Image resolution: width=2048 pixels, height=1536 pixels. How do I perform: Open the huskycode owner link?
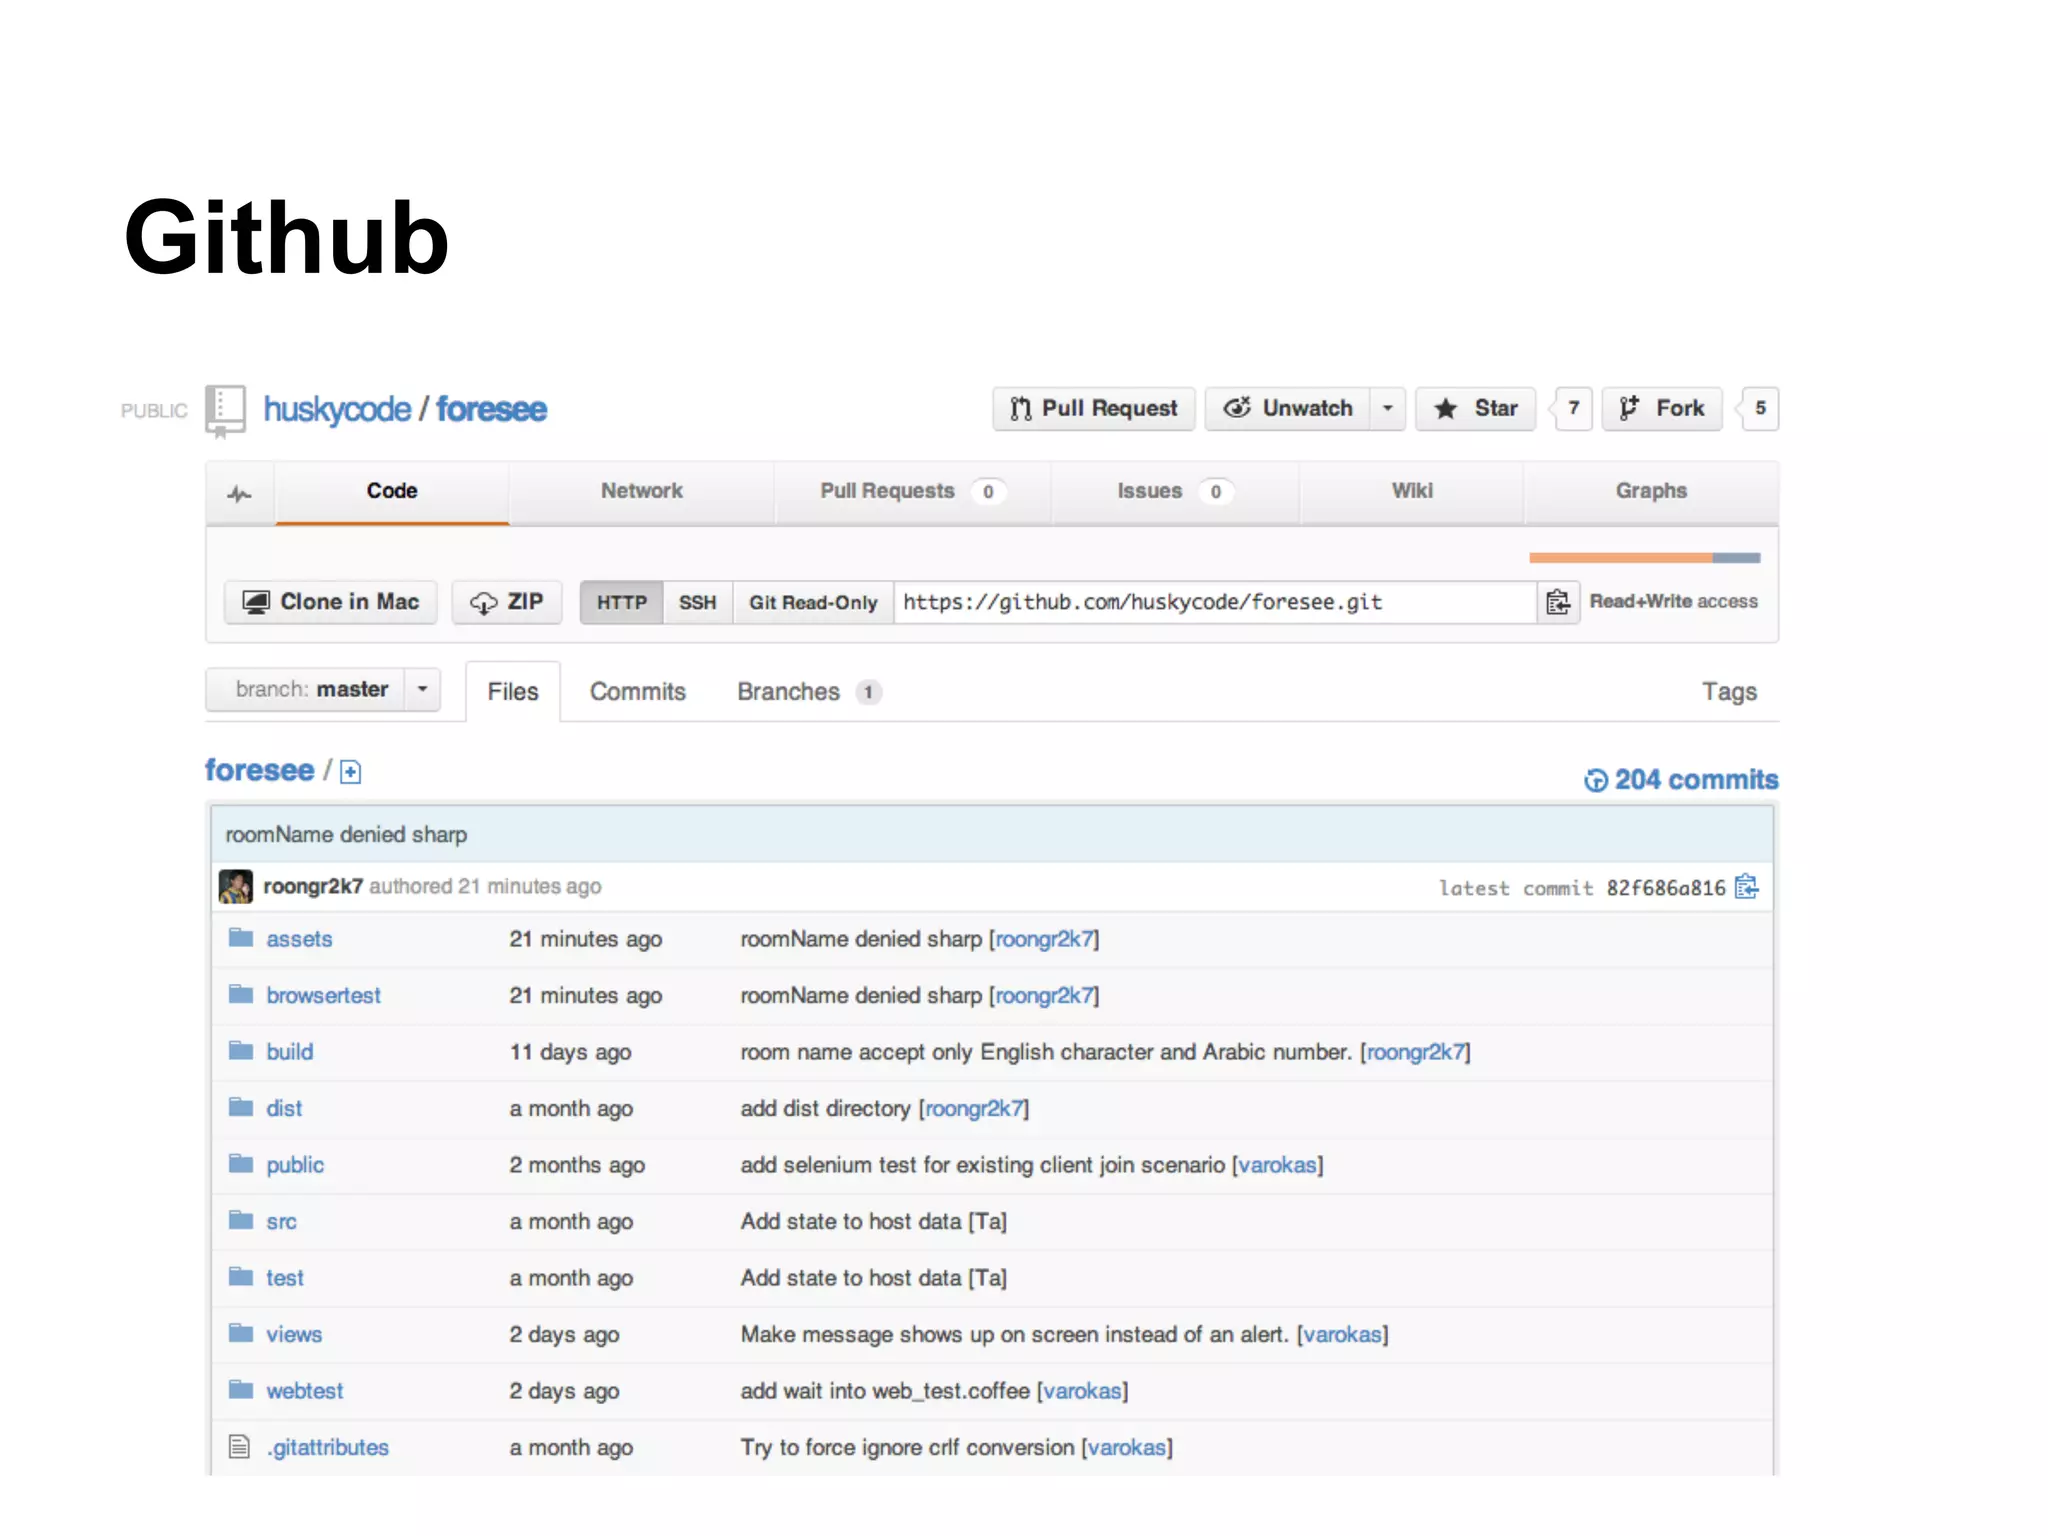point(337,410)
